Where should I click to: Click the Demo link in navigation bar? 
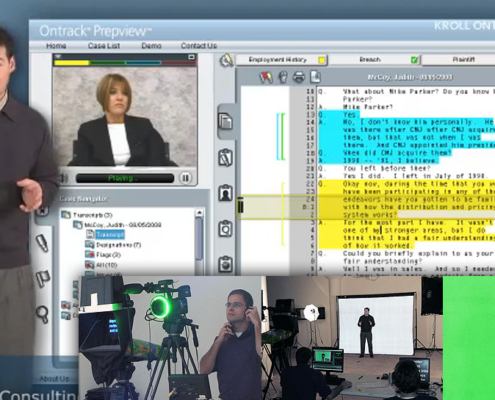(151, 46)
